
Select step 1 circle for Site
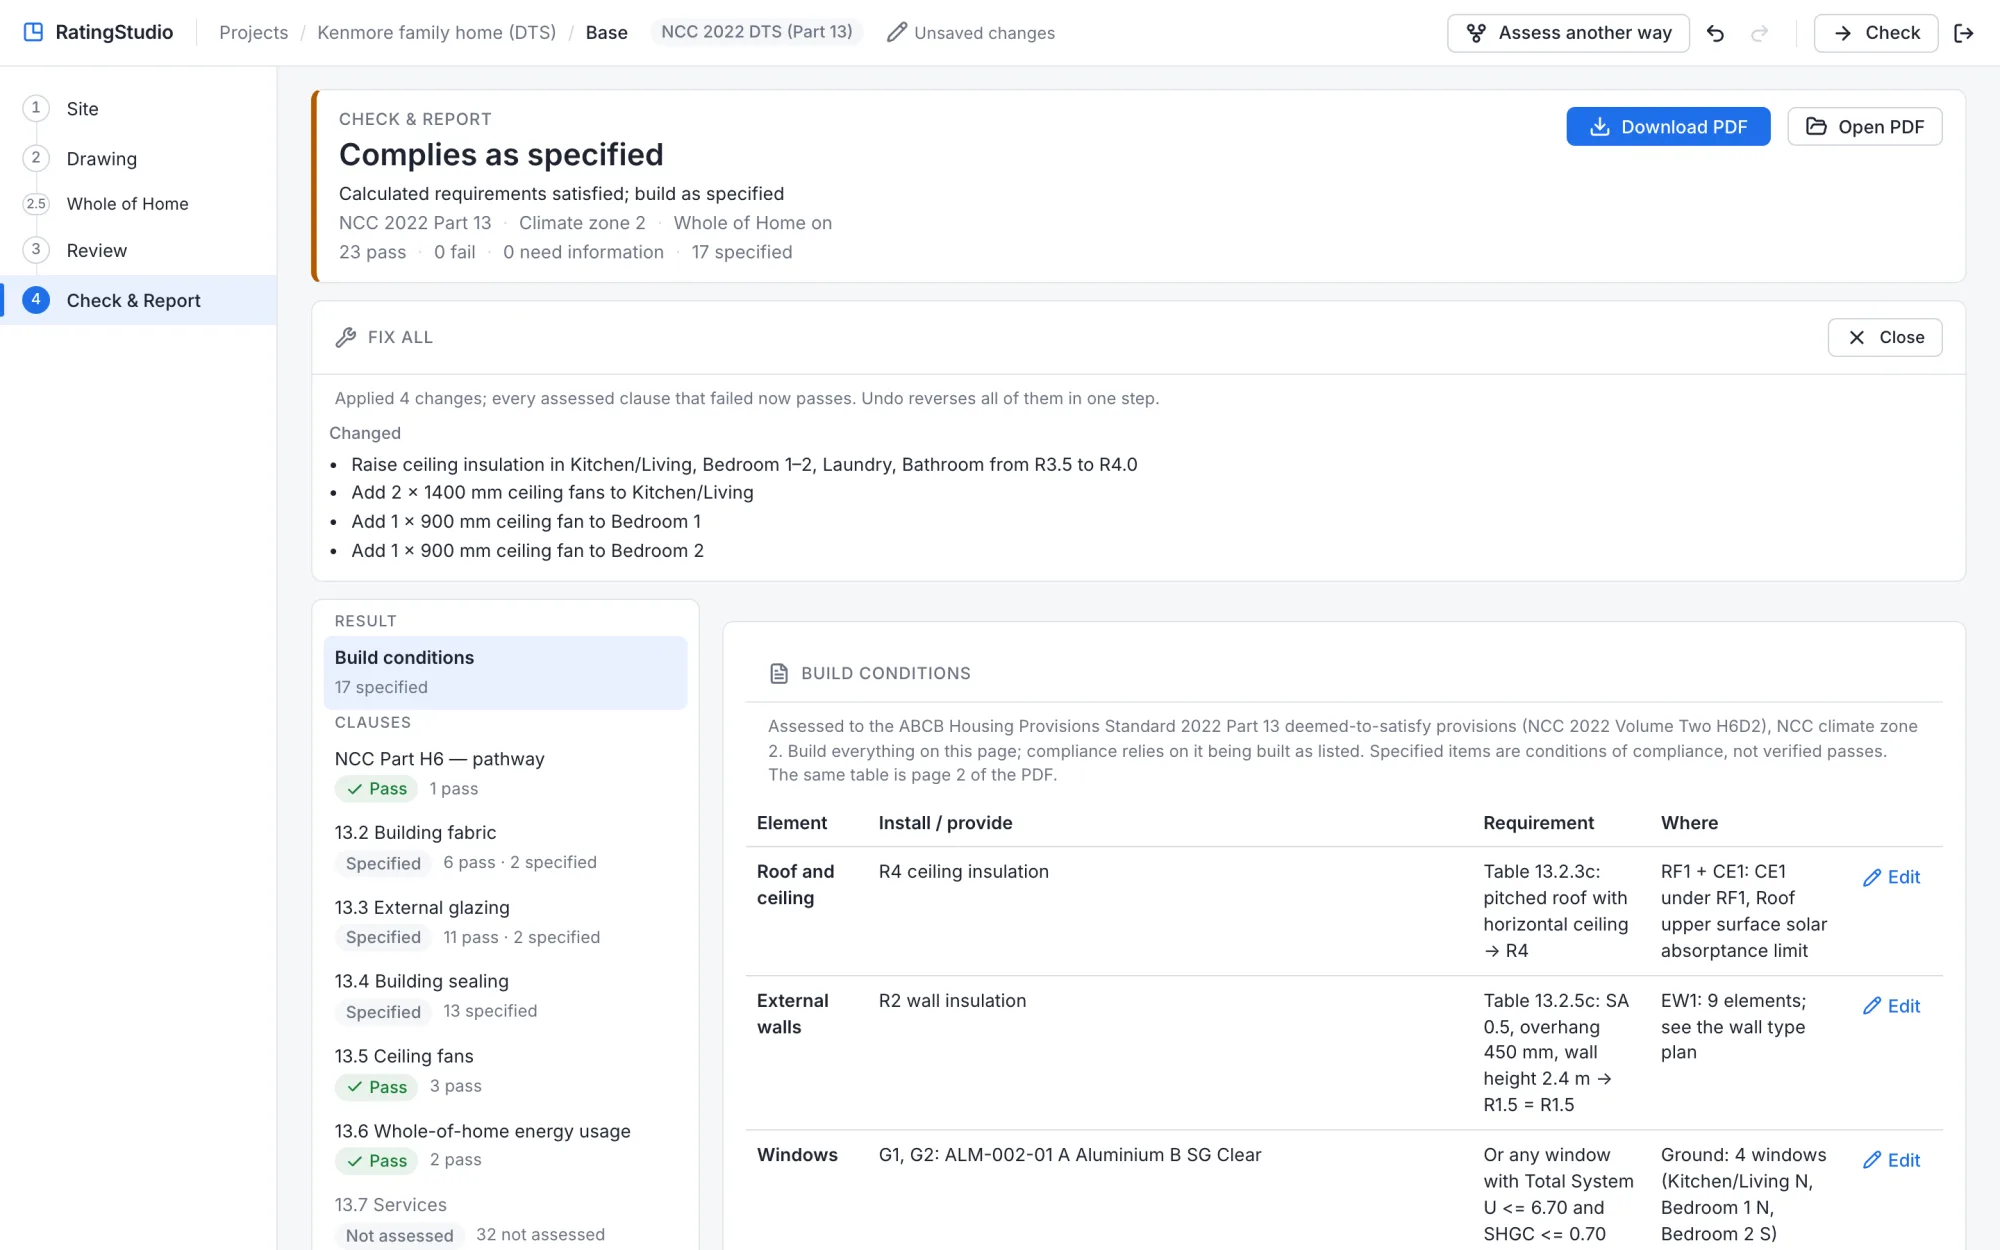point(36,108)
